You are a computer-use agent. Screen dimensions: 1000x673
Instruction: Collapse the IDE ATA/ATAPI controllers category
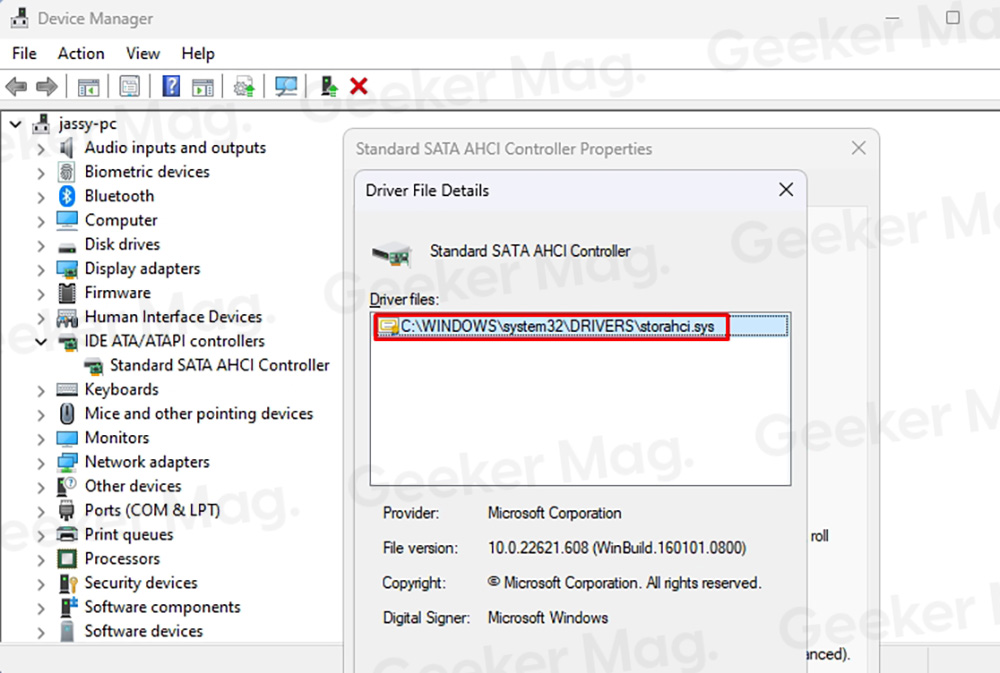click(41, 342)
